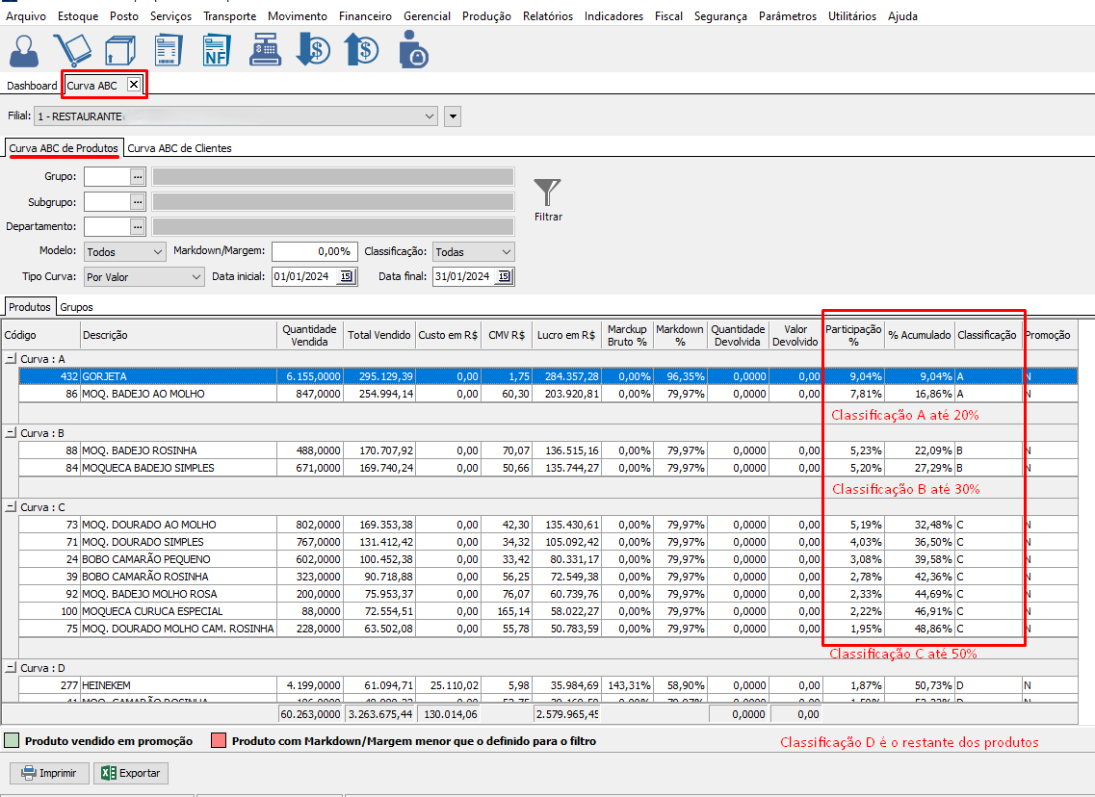Open the Relatórios menu
This screenshot has width=1095, height=797.
pyautogui.click(x=547, y=16)
